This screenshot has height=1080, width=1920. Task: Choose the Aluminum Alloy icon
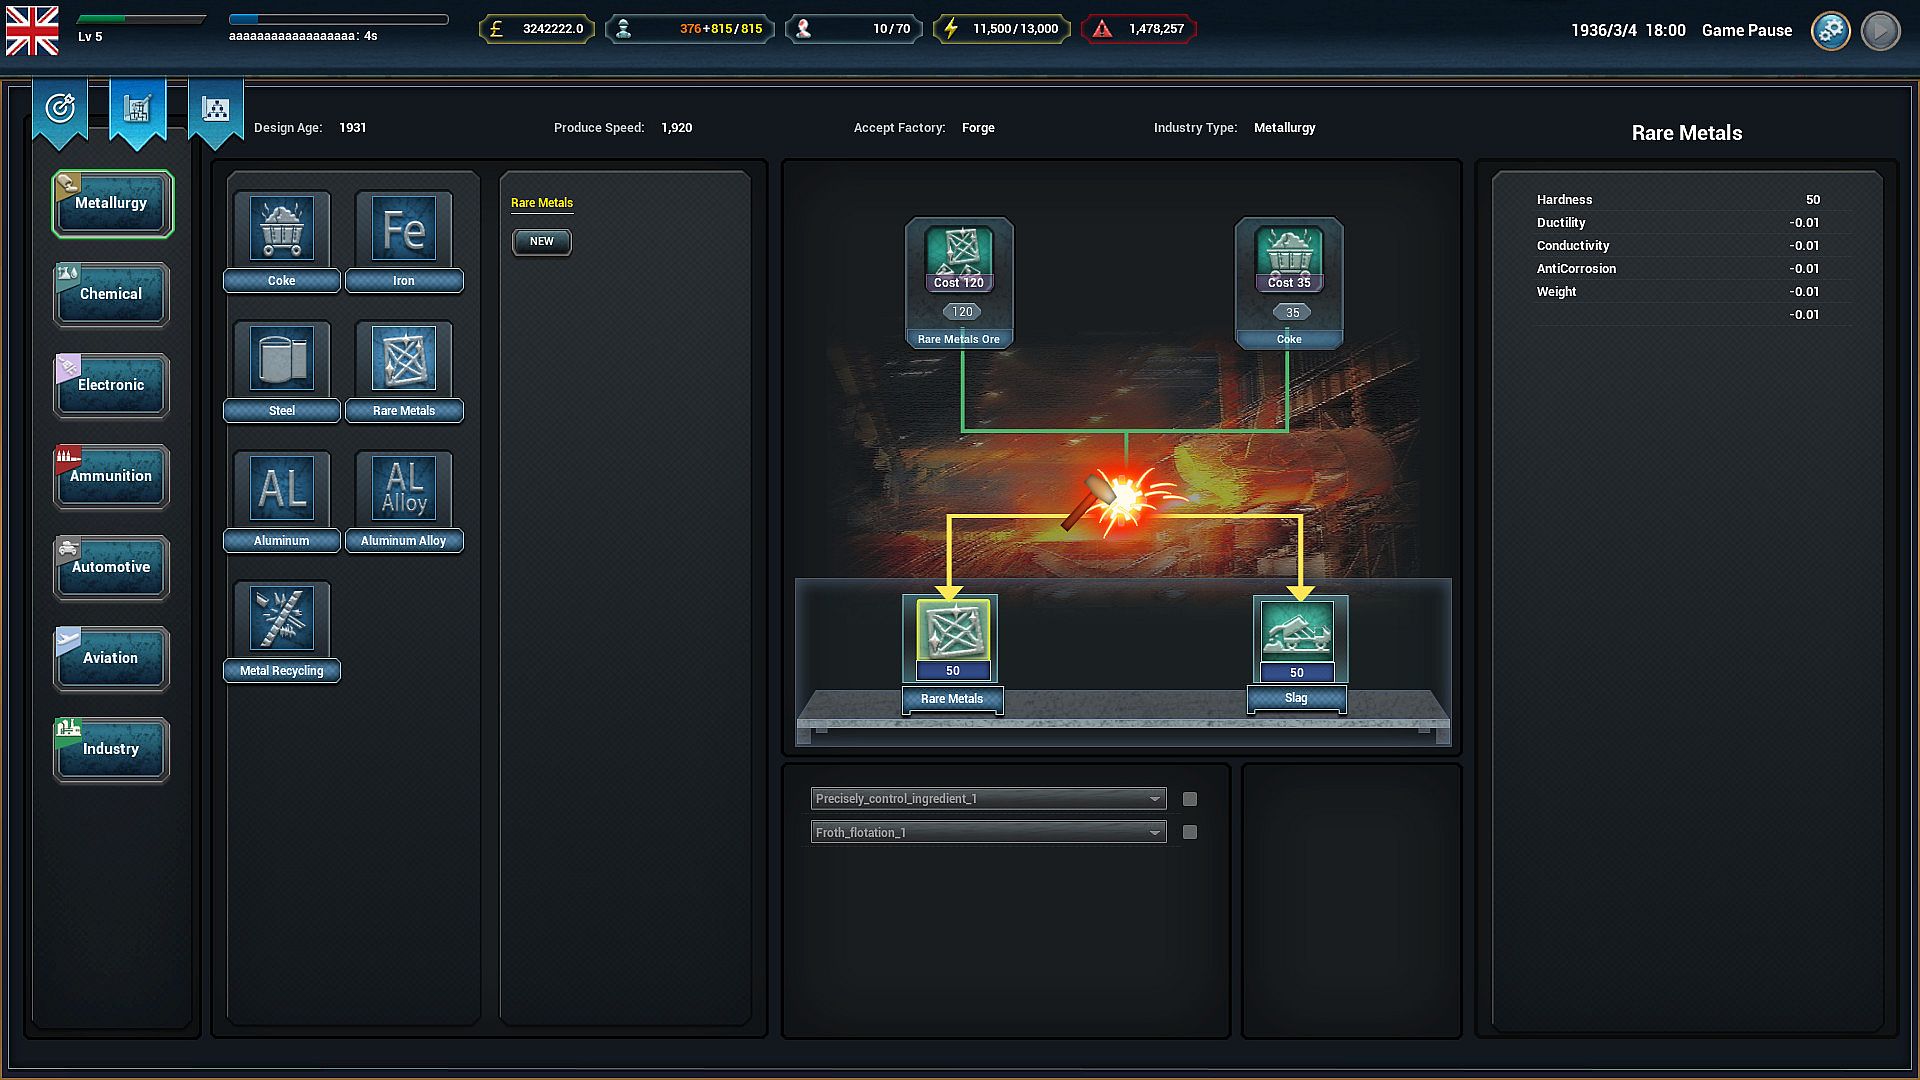[404, 489]
